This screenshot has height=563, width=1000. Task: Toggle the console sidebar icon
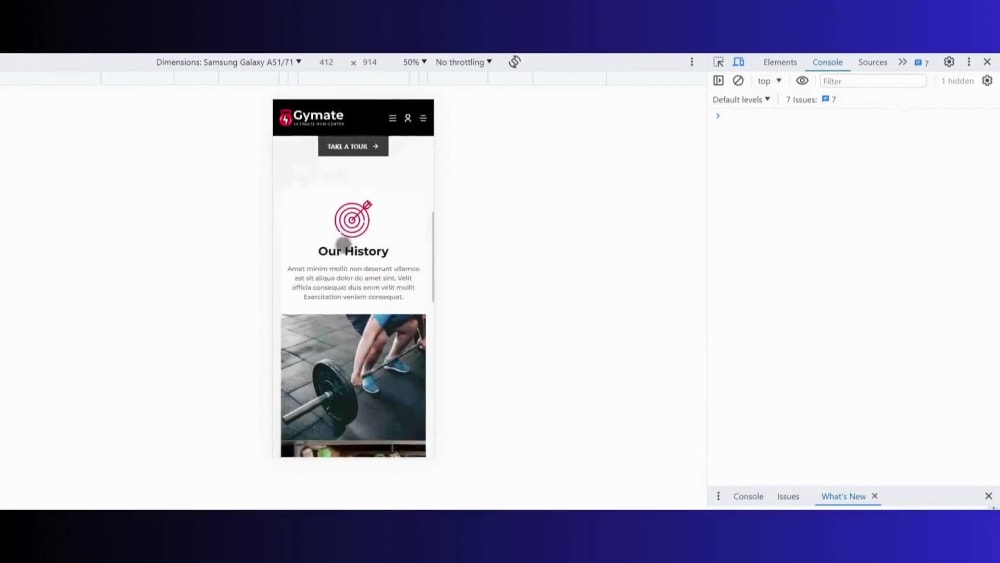coord(718,81)
